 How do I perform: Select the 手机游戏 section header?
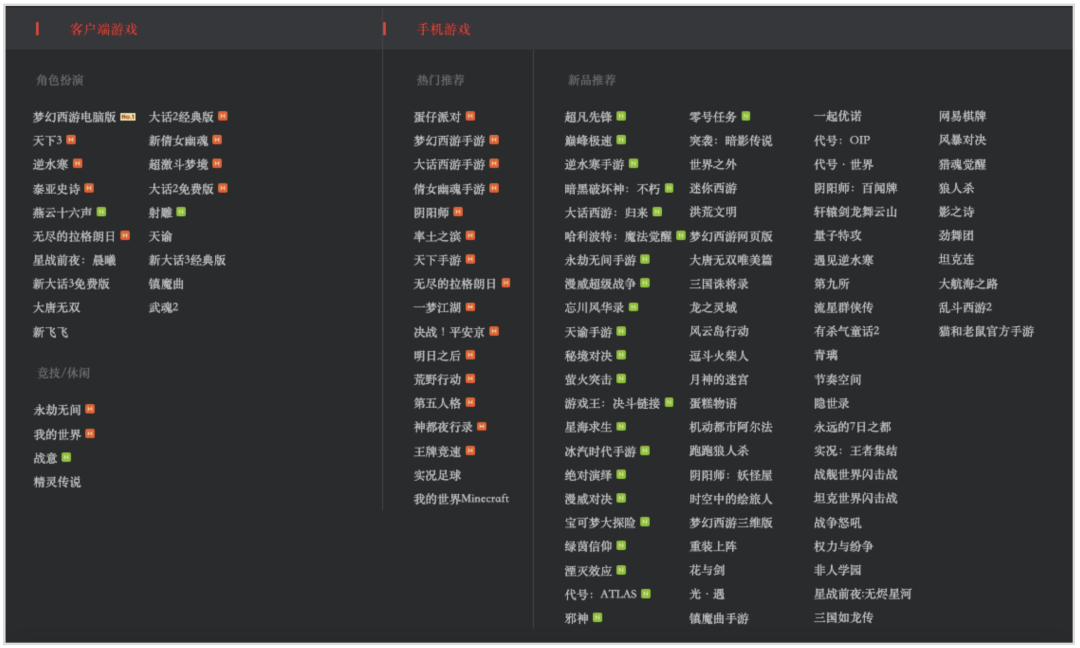444,29
